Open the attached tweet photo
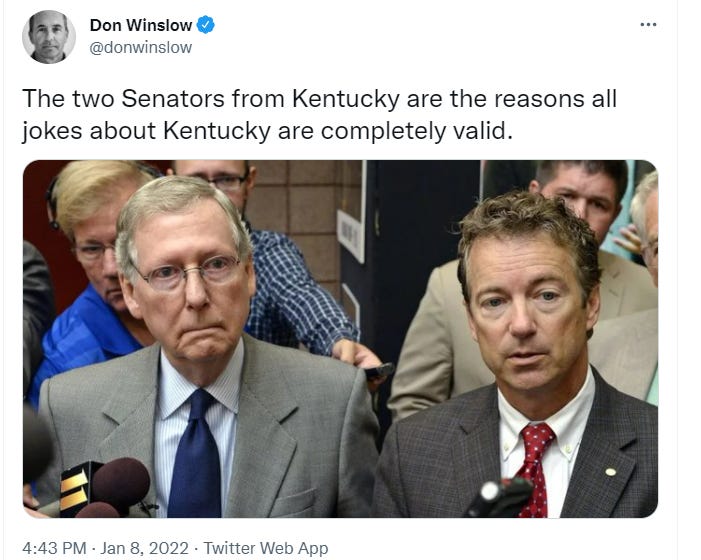Image resolution: width=701 pixels, height=560 pixels. tap(340, 339)
